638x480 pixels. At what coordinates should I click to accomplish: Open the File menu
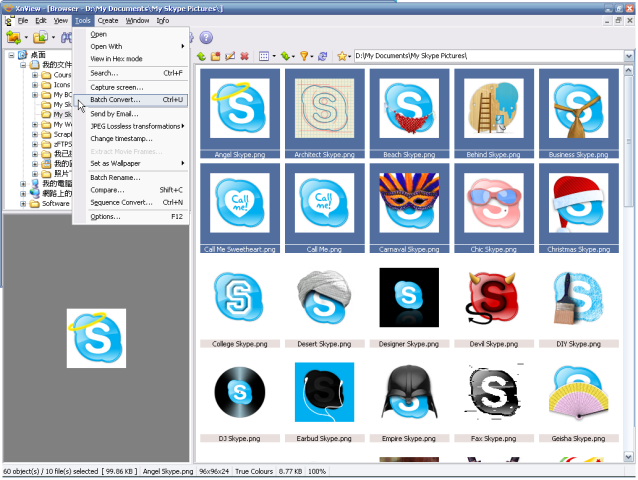(23, 20)
